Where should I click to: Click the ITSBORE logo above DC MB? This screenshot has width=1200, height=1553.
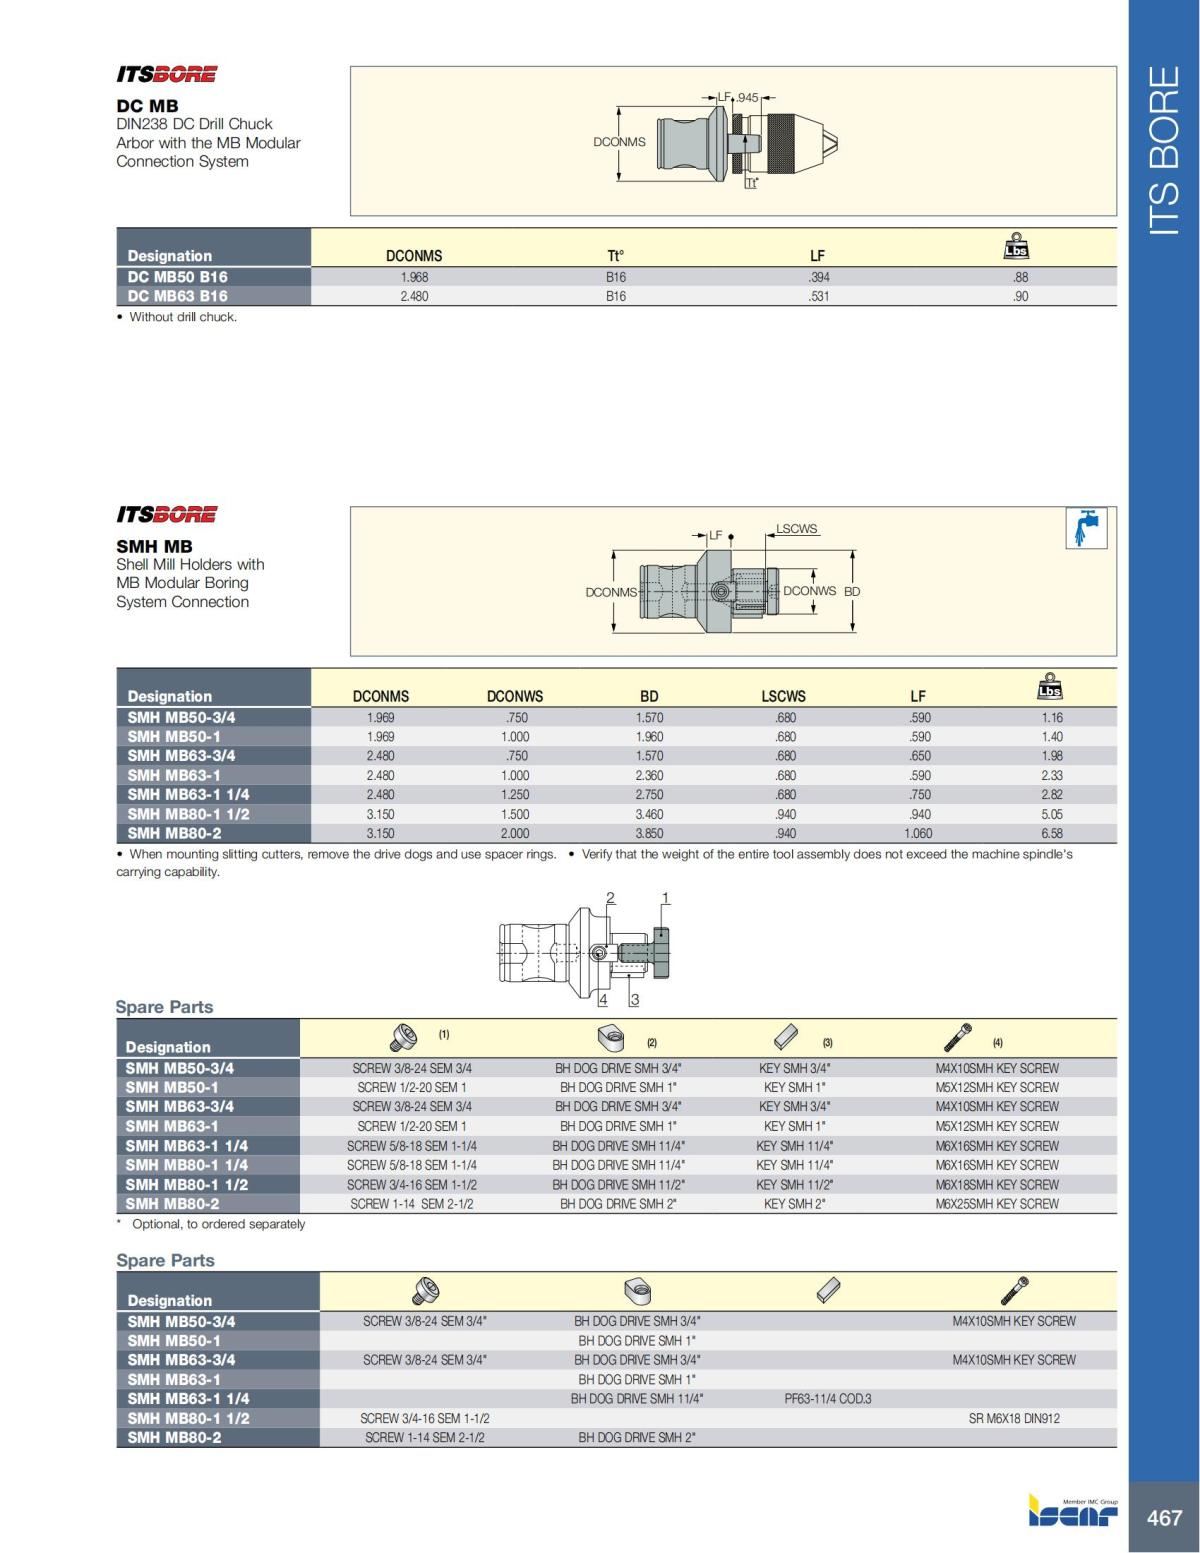(x=166, y=74)
